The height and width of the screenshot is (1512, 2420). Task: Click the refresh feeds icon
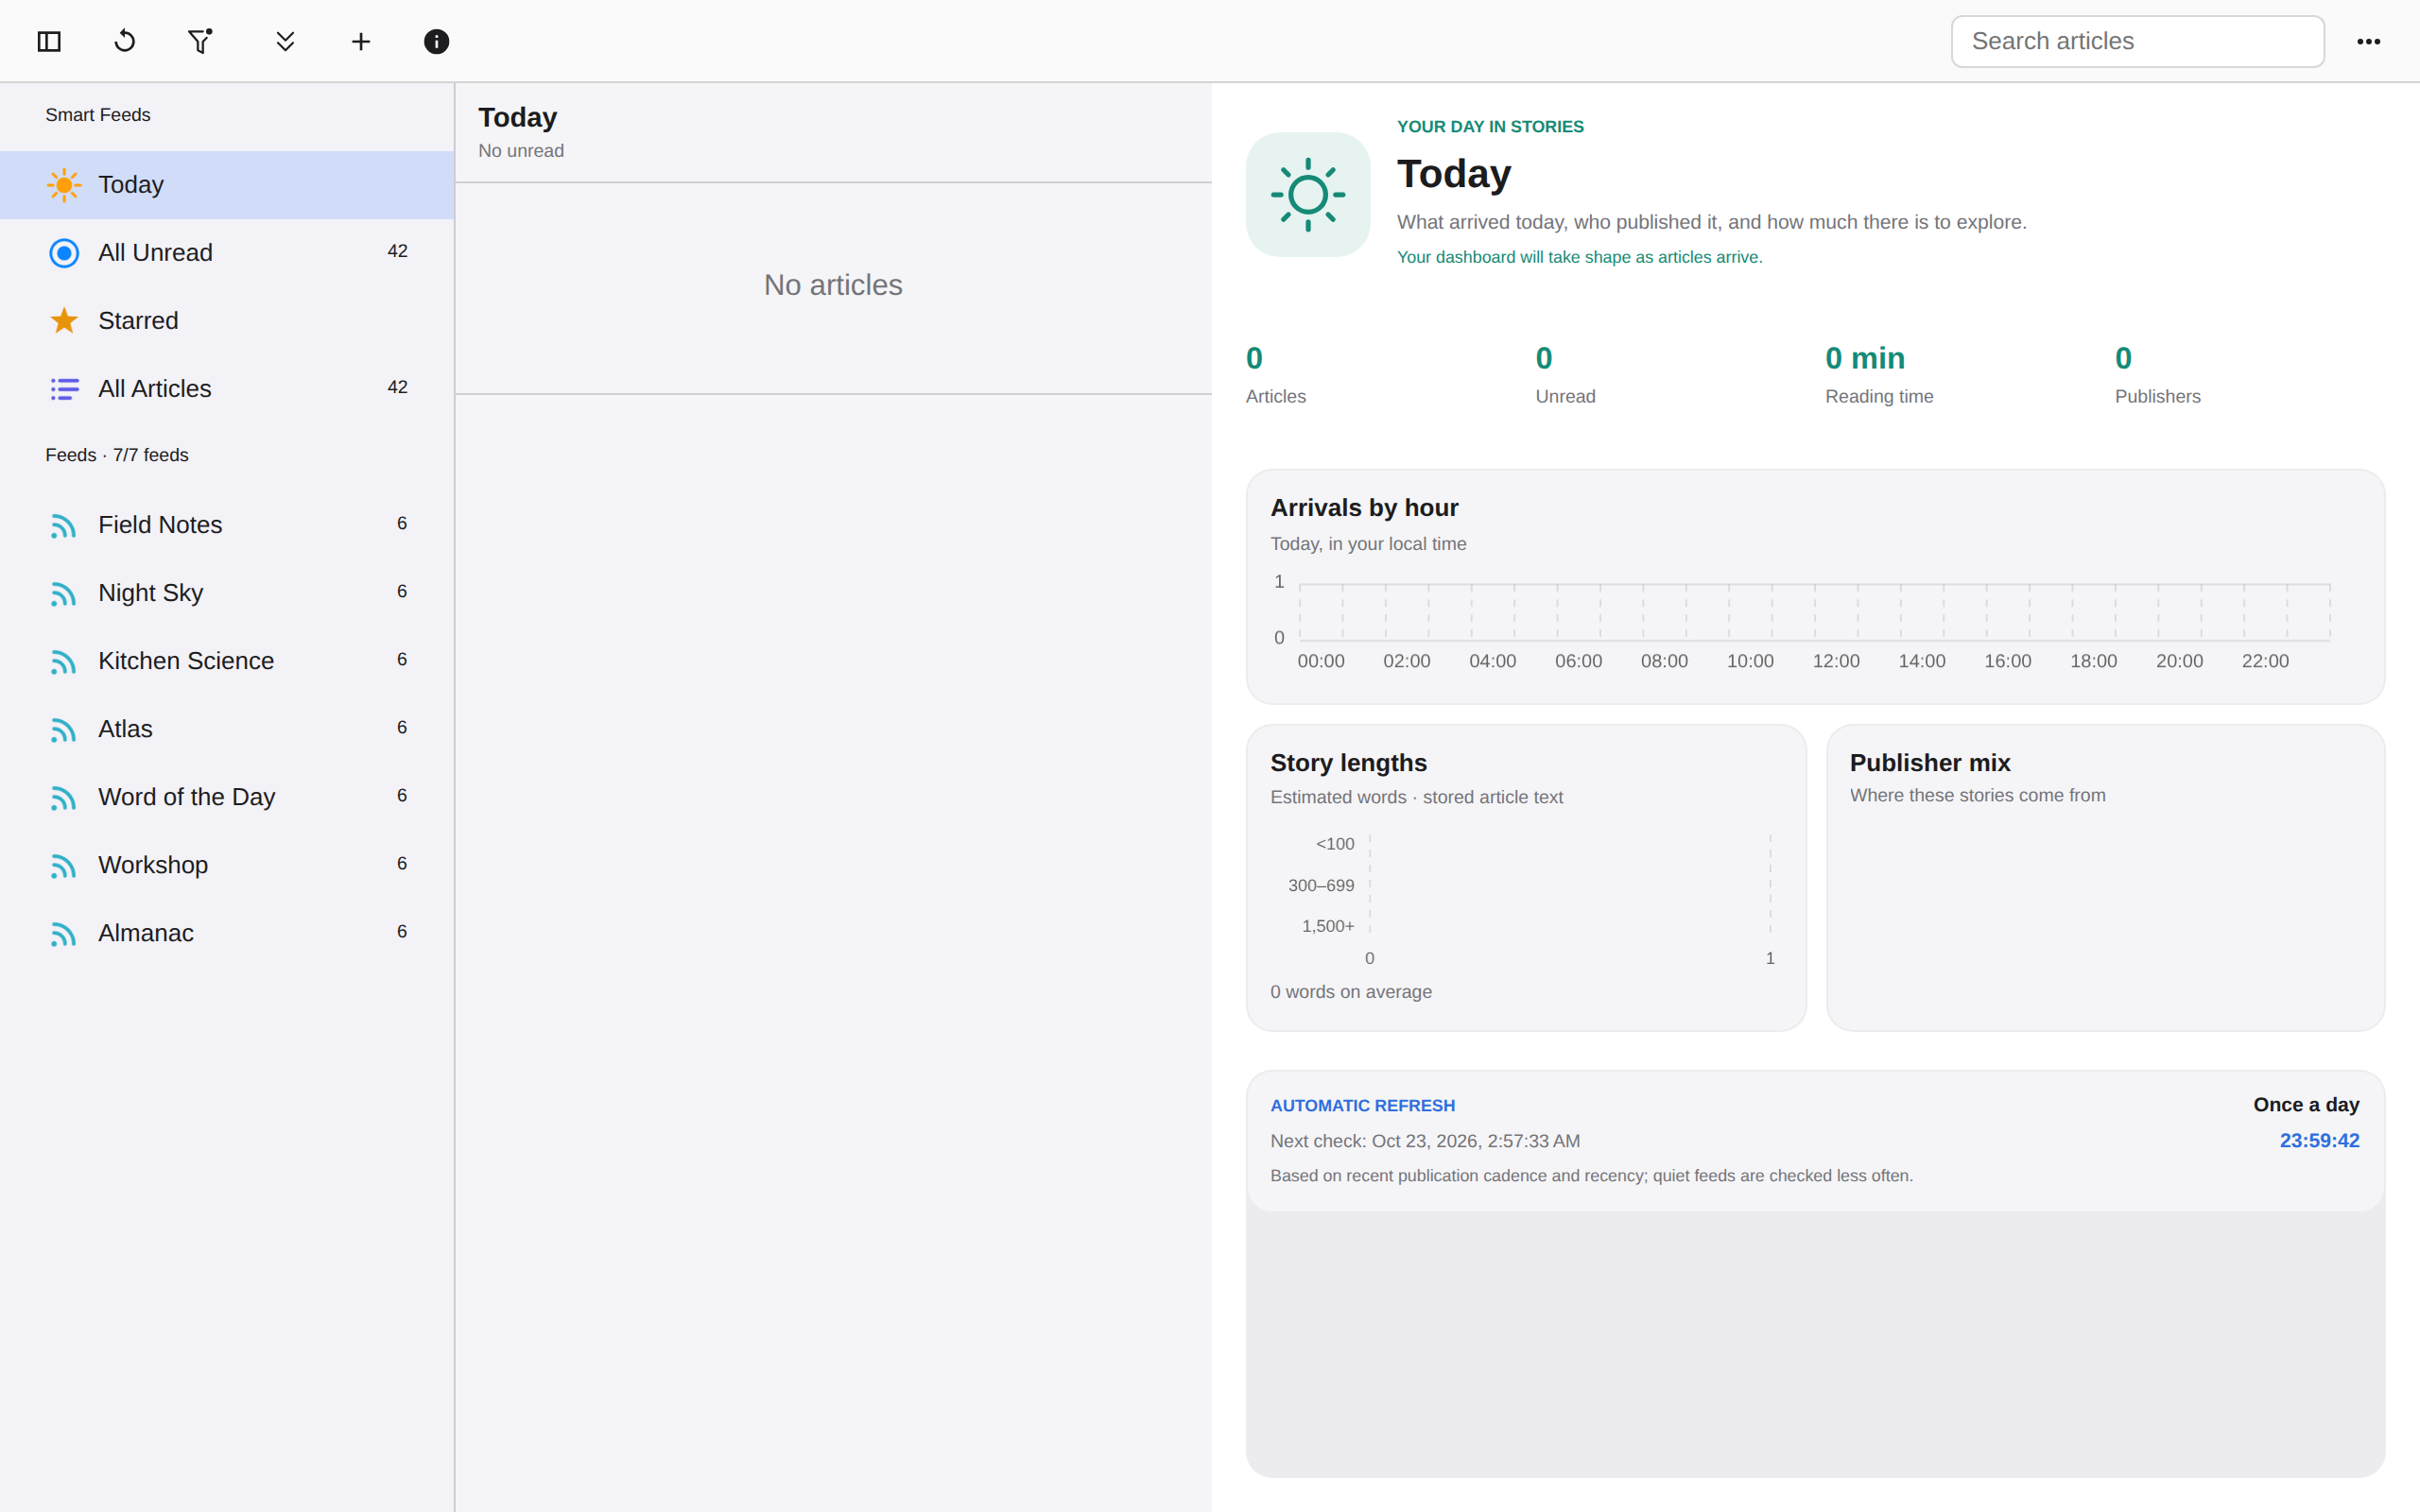coord(125,41)
